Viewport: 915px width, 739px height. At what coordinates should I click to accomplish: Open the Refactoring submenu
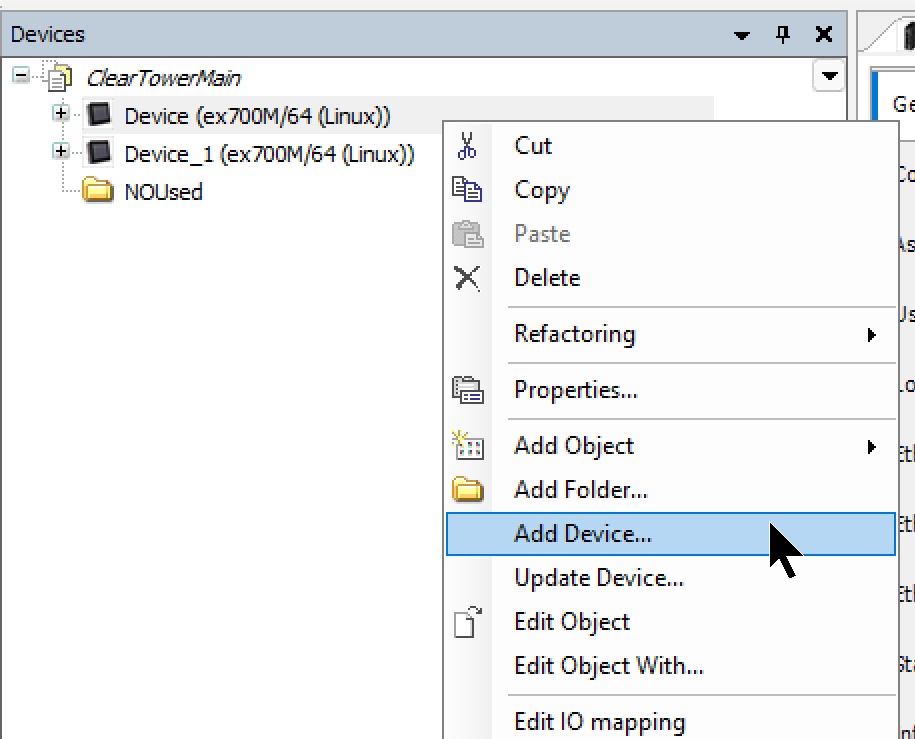[574, 334]
